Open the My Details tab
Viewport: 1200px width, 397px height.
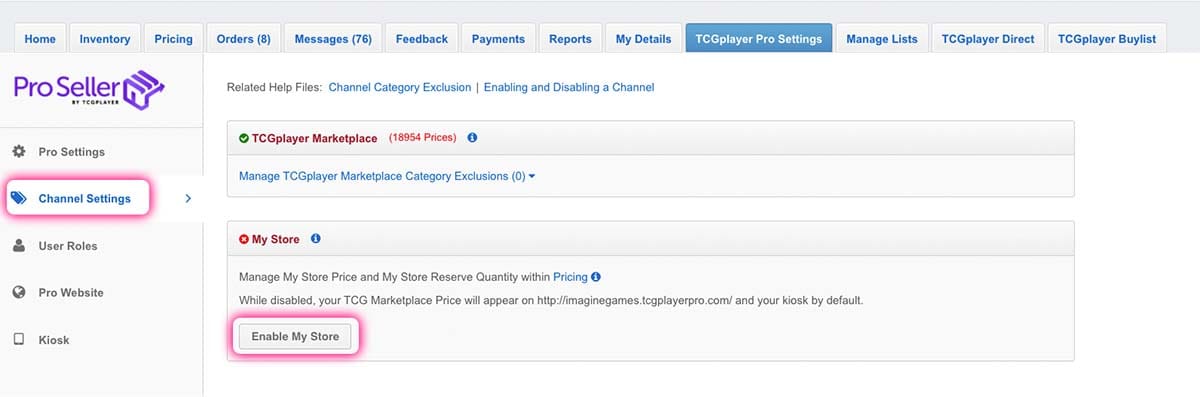643,39
